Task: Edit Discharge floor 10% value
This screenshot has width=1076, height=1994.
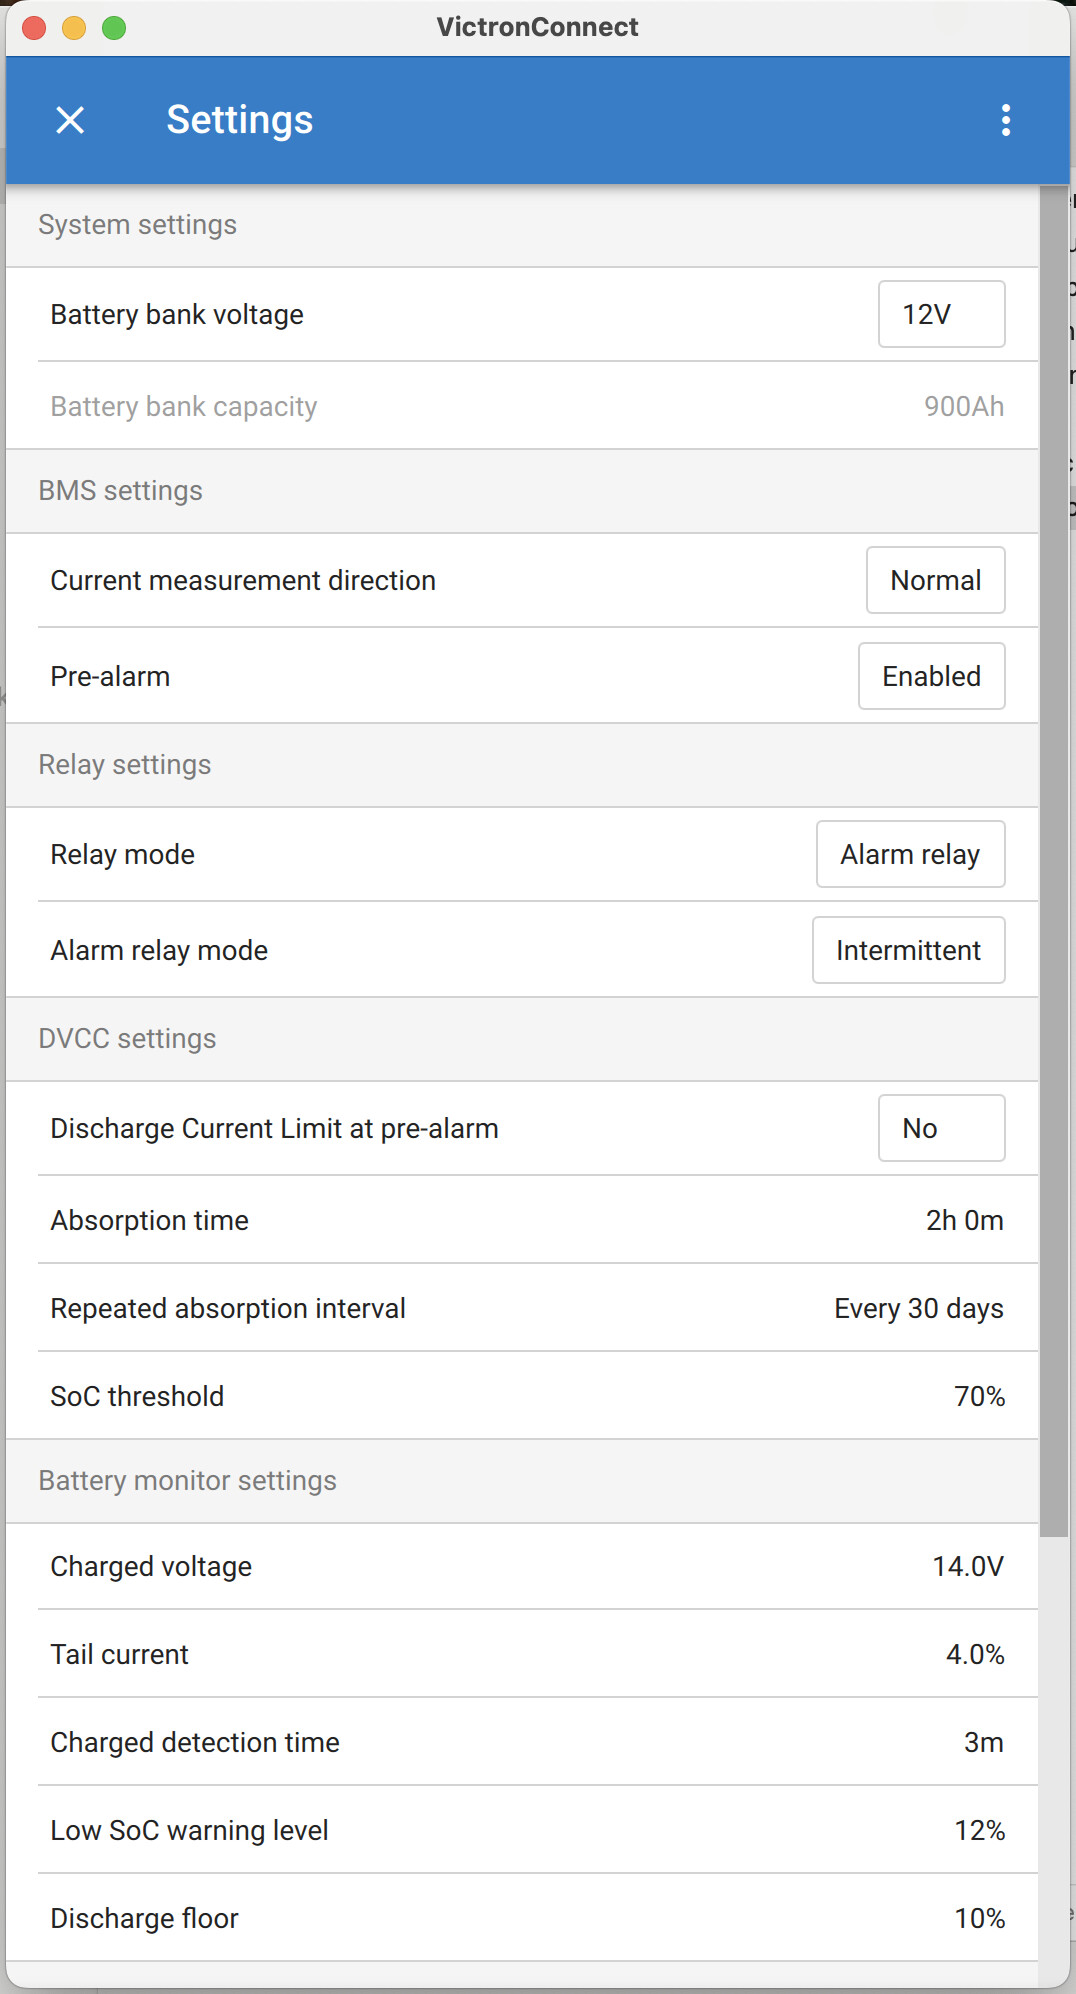Action: [979, 1918]
